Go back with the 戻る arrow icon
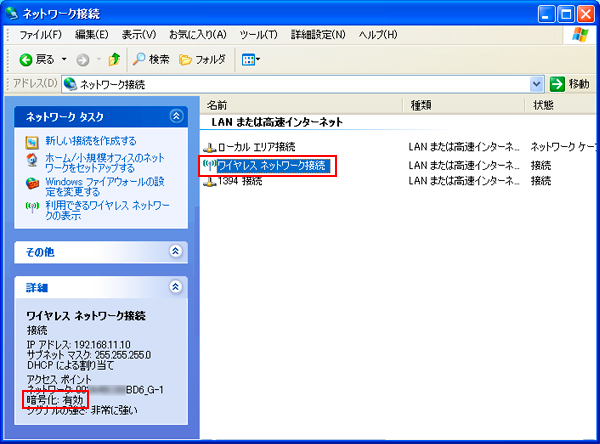600x444 pixels. point(26,60)
